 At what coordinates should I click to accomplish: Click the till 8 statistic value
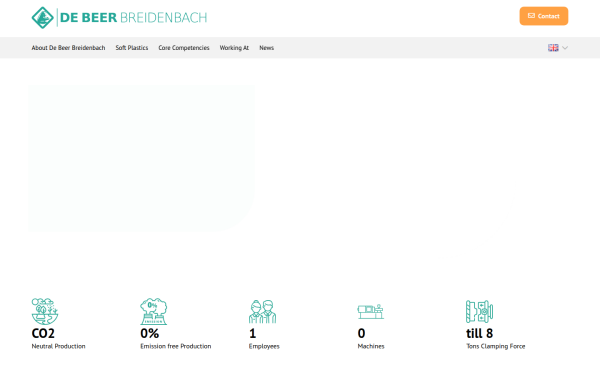[x=479, y=333]
